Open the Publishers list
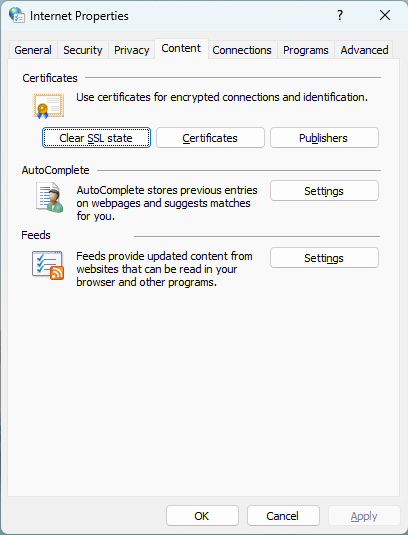 click(x=324, y=138)
